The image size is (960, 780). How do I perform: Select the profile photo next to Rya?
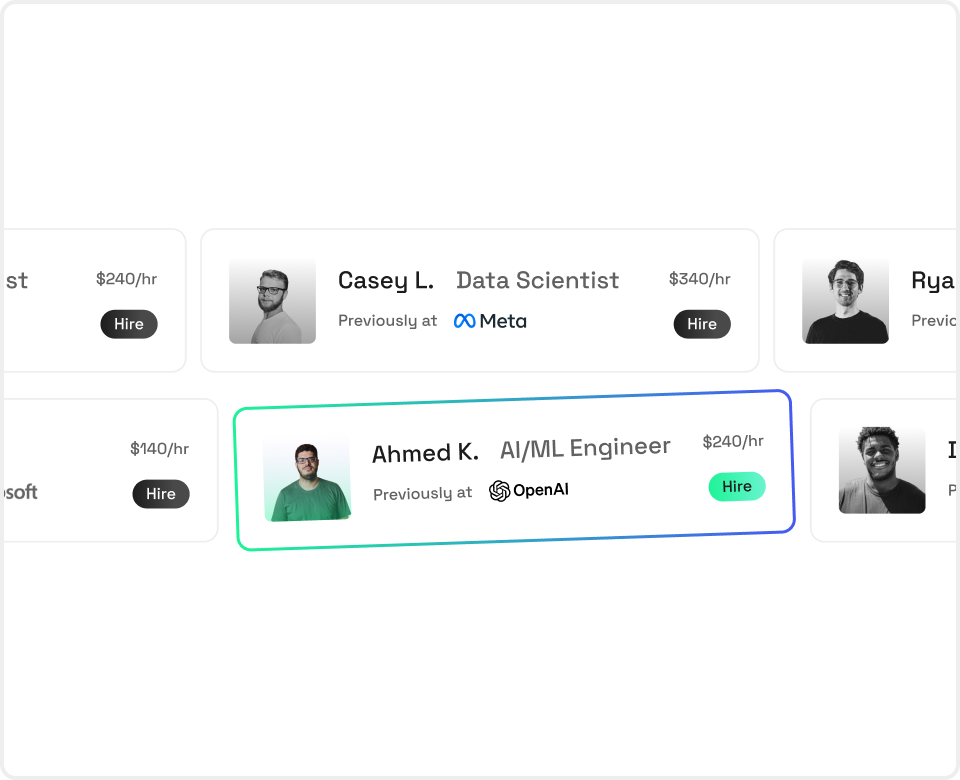[x=845, y=301]
